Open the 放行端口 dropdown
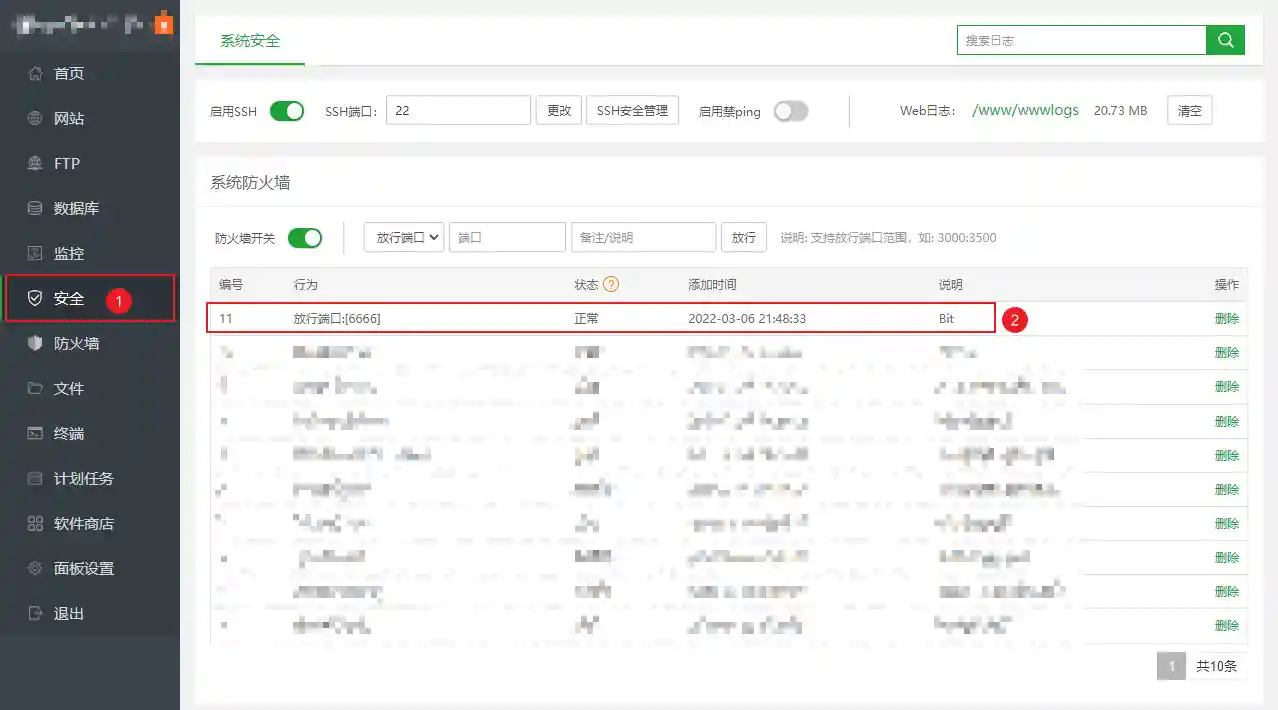The height and width of the screenshot is (710, 1278). 404,238
